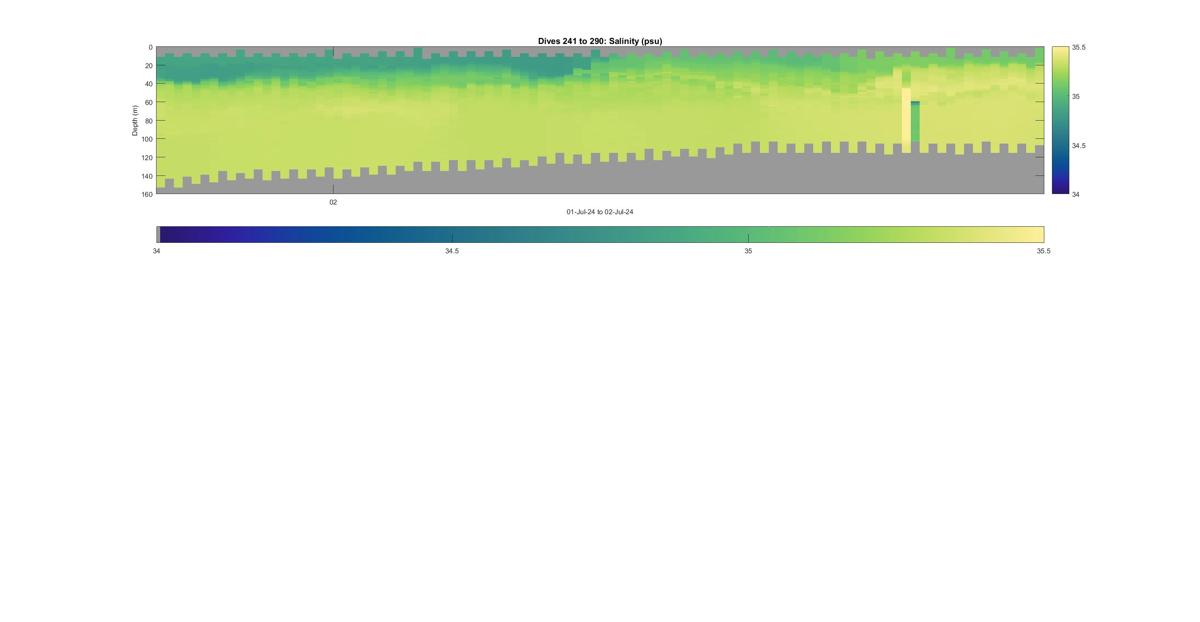
Task: Click the "34.5" label on vertical colorbar
Action: (1079, 145)
